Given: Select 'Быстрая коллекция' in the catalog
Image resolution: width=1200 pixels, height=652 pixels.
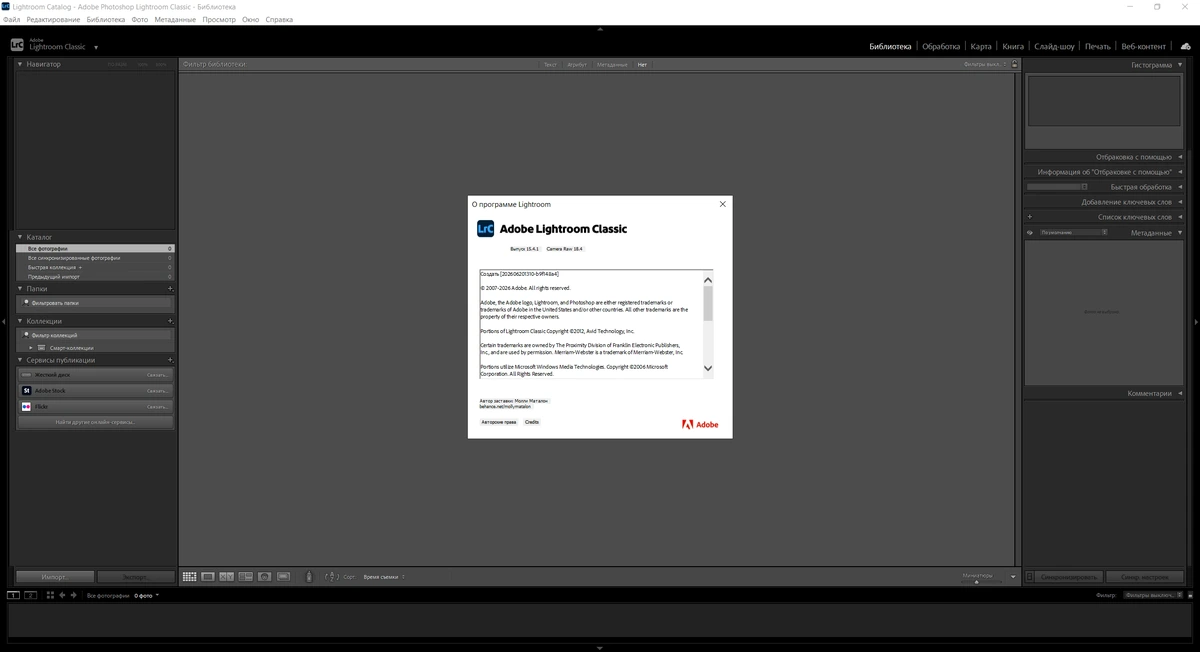Looking at the screenshot, I should point(96,267).
